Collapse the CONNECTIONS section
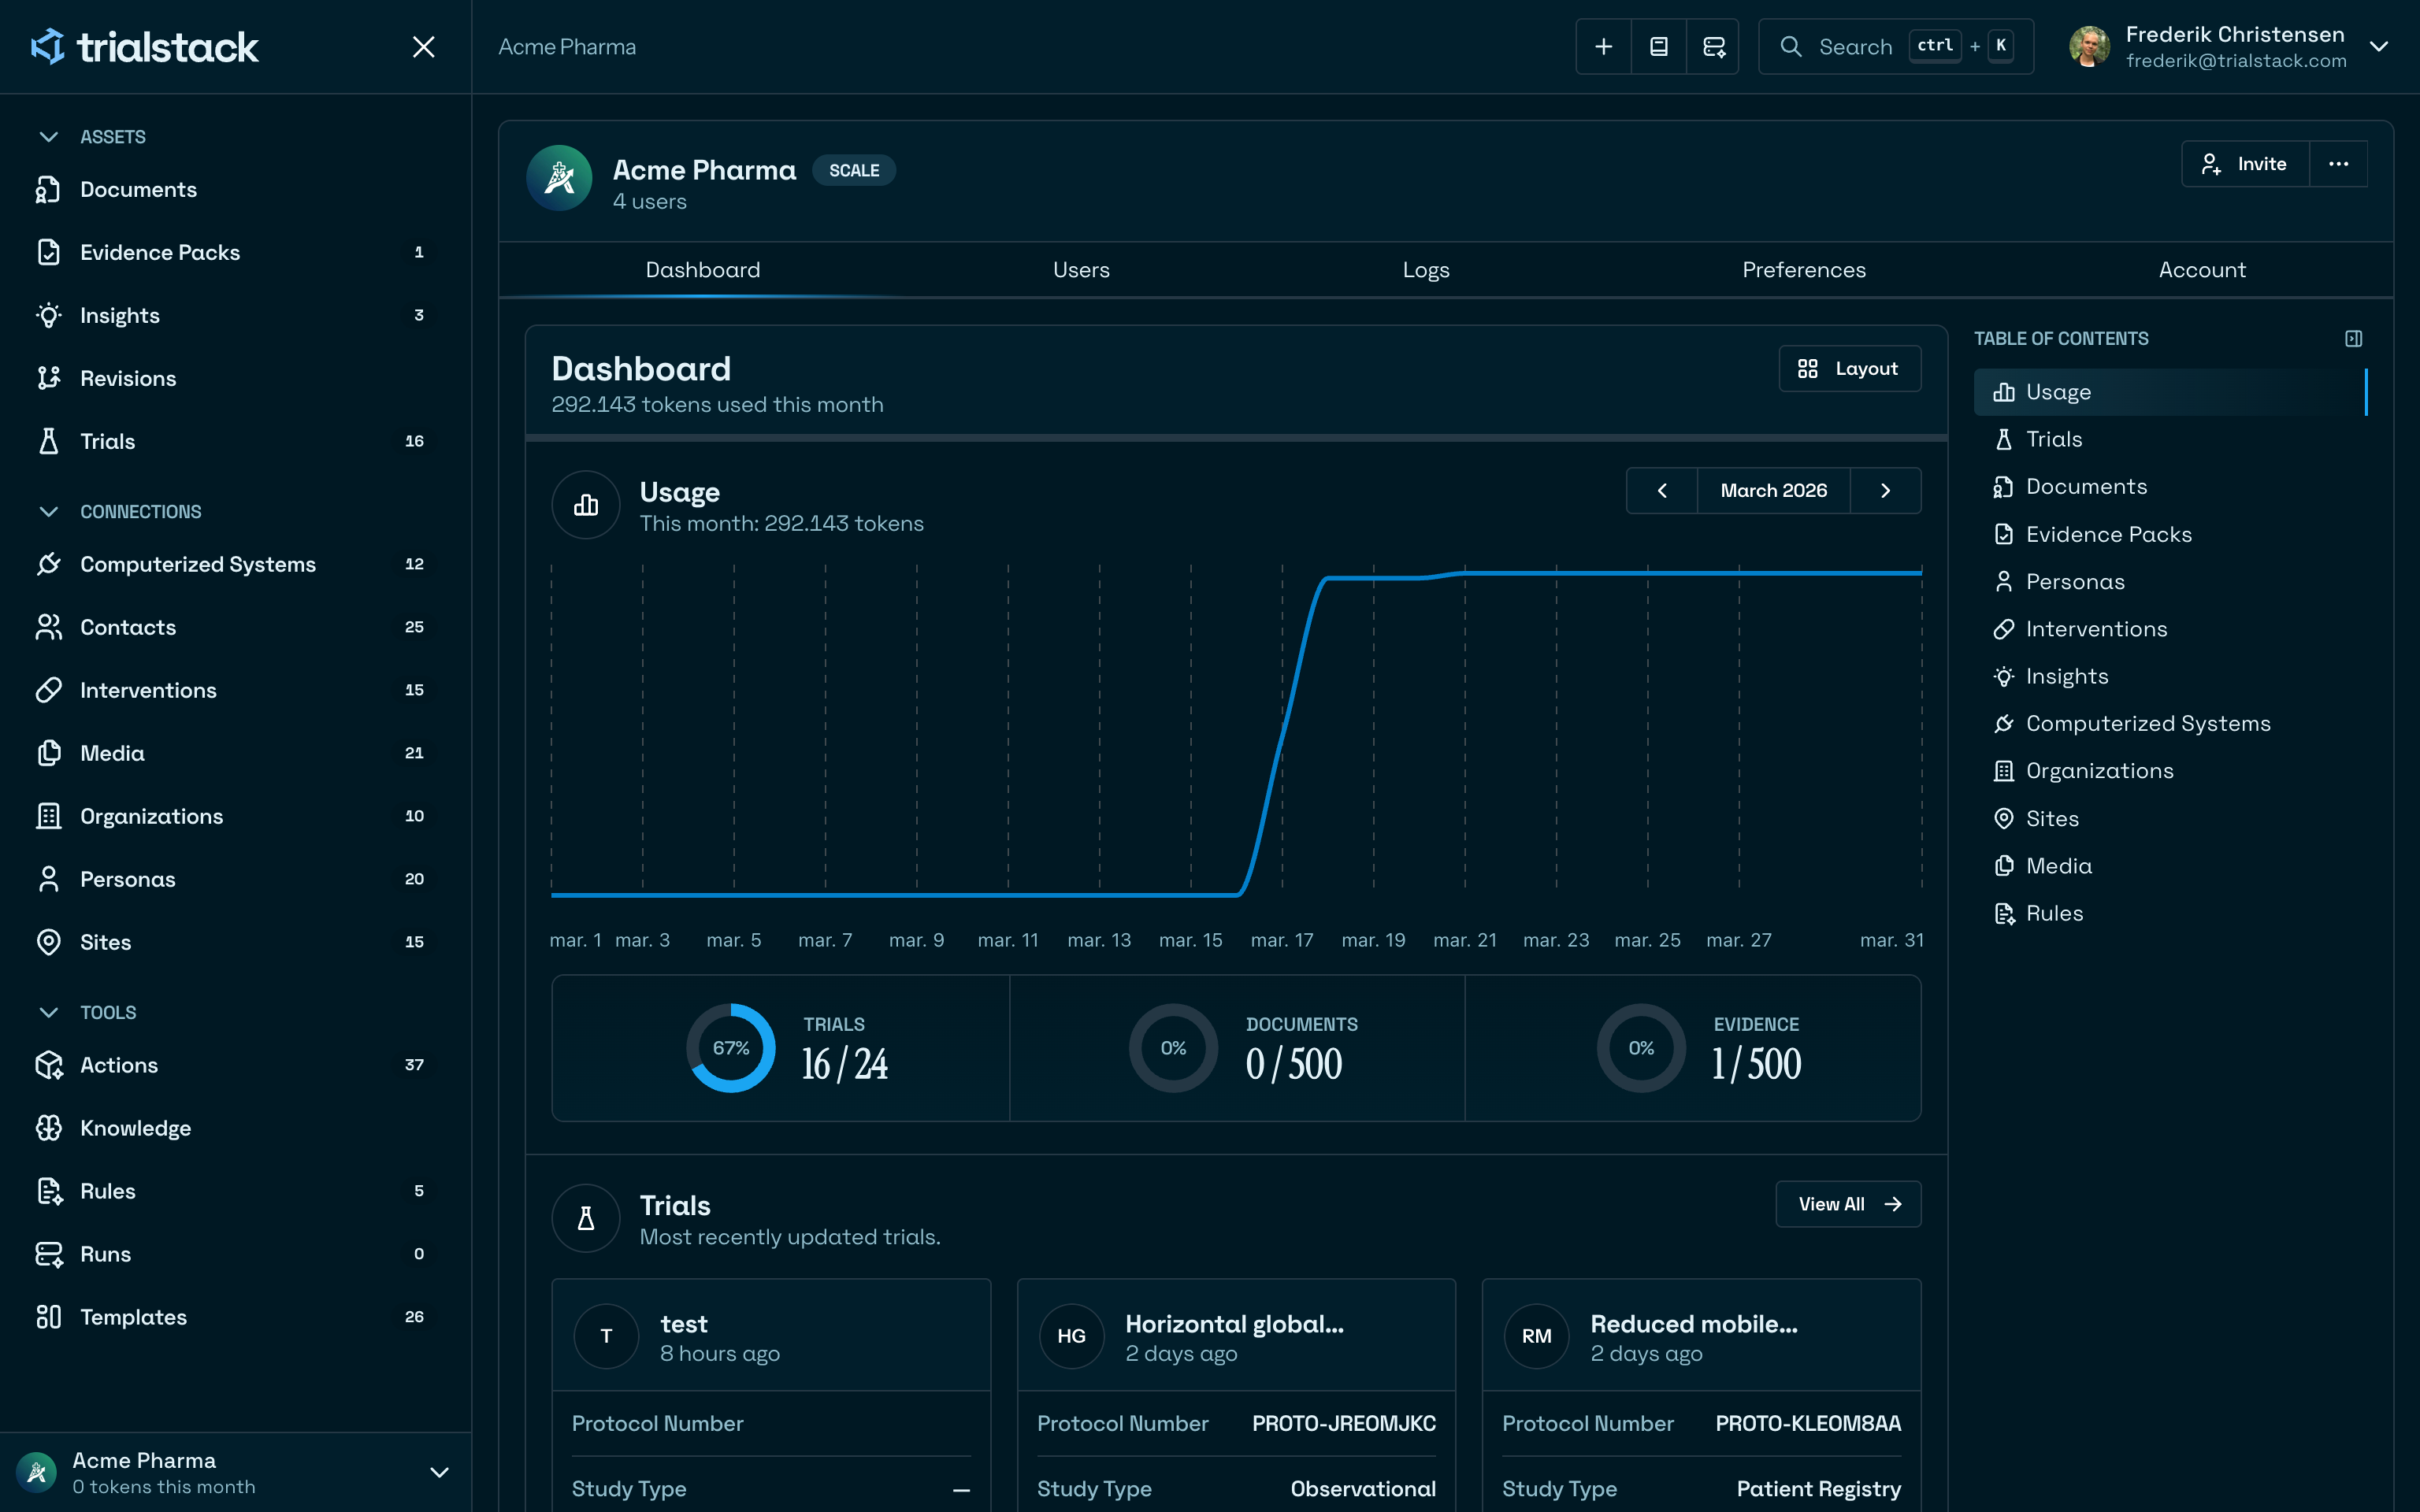This screenshot has width=2420, height=1512. pos(48,512)
